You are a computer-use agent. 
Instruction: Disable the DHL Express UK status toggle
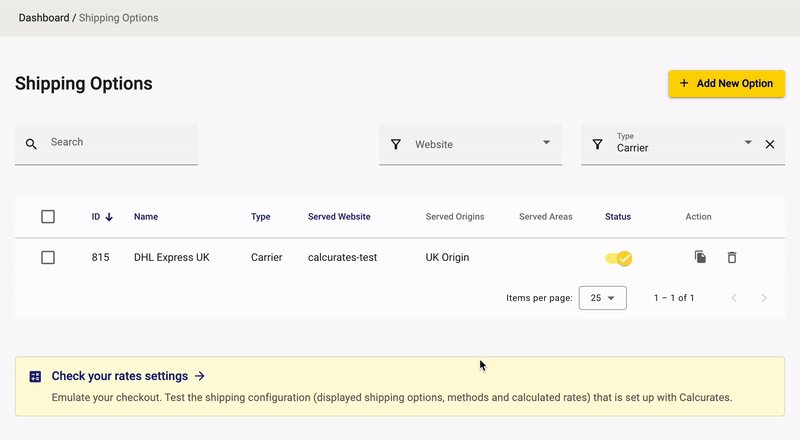(x=618, y=258)
